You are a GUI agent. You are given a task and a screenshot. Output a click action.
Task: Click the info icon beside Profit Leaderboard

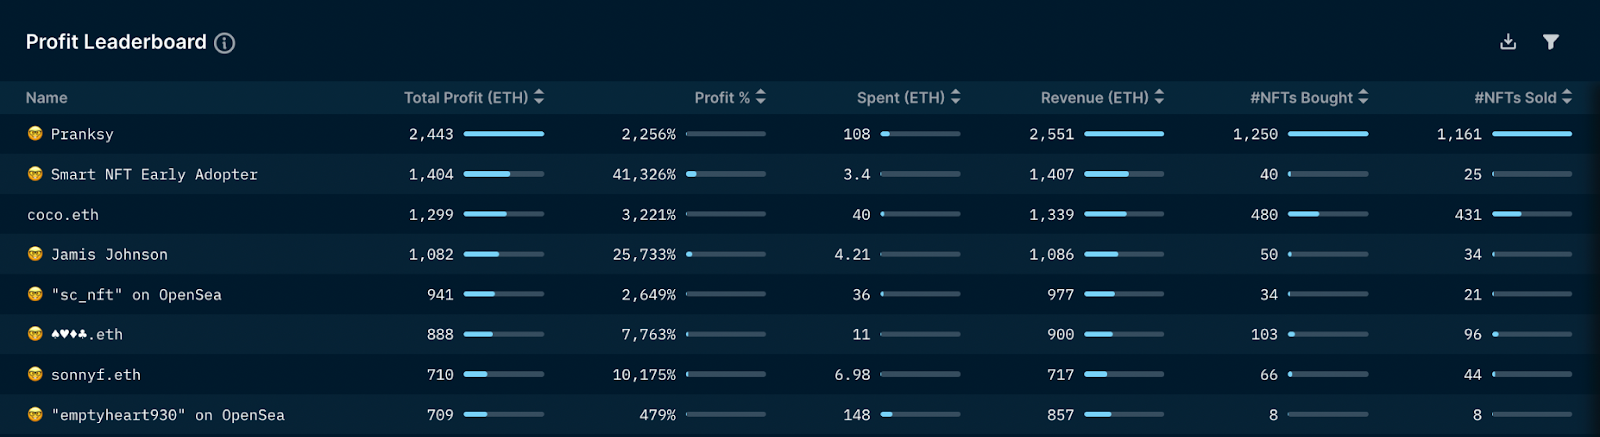(x=225, y=43)
